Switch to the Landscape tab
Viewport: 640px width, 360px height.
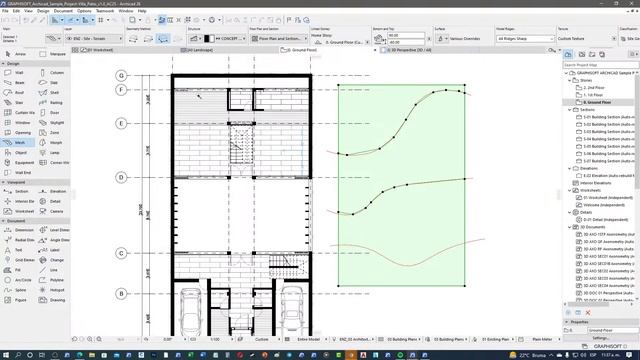(x=200, y=50)
